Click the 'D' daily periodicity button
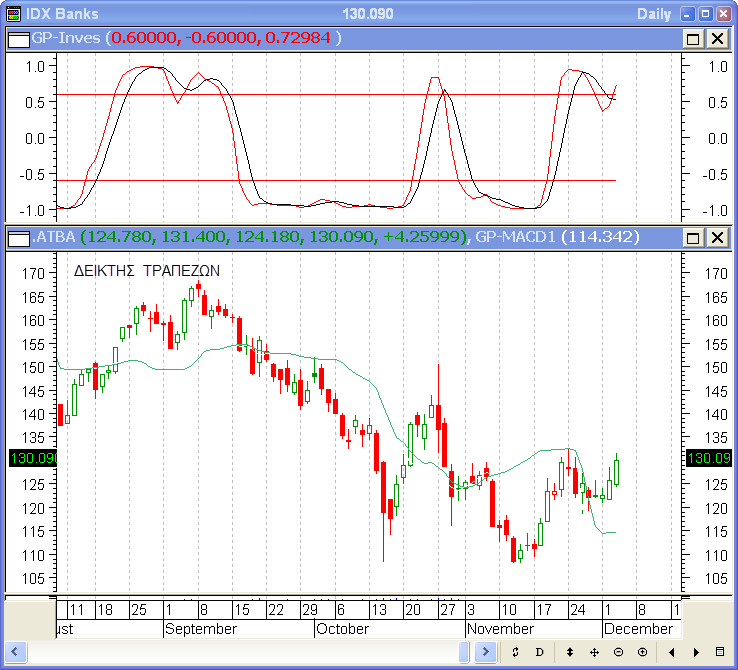 (539, 652)
